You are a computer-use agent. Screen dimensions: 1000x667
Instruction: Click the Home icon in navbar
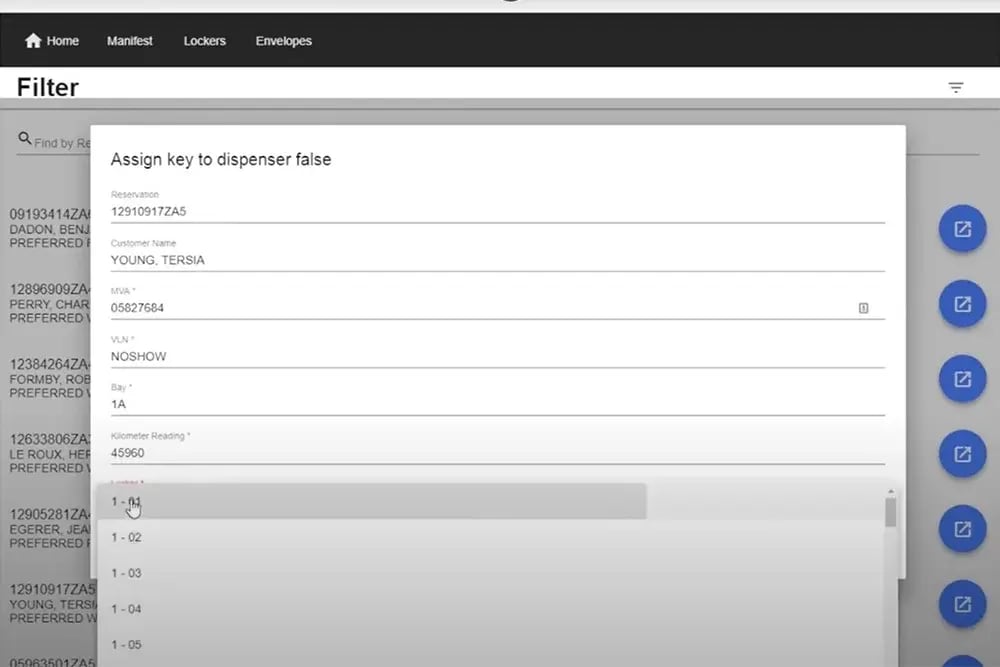coord(33,41)
